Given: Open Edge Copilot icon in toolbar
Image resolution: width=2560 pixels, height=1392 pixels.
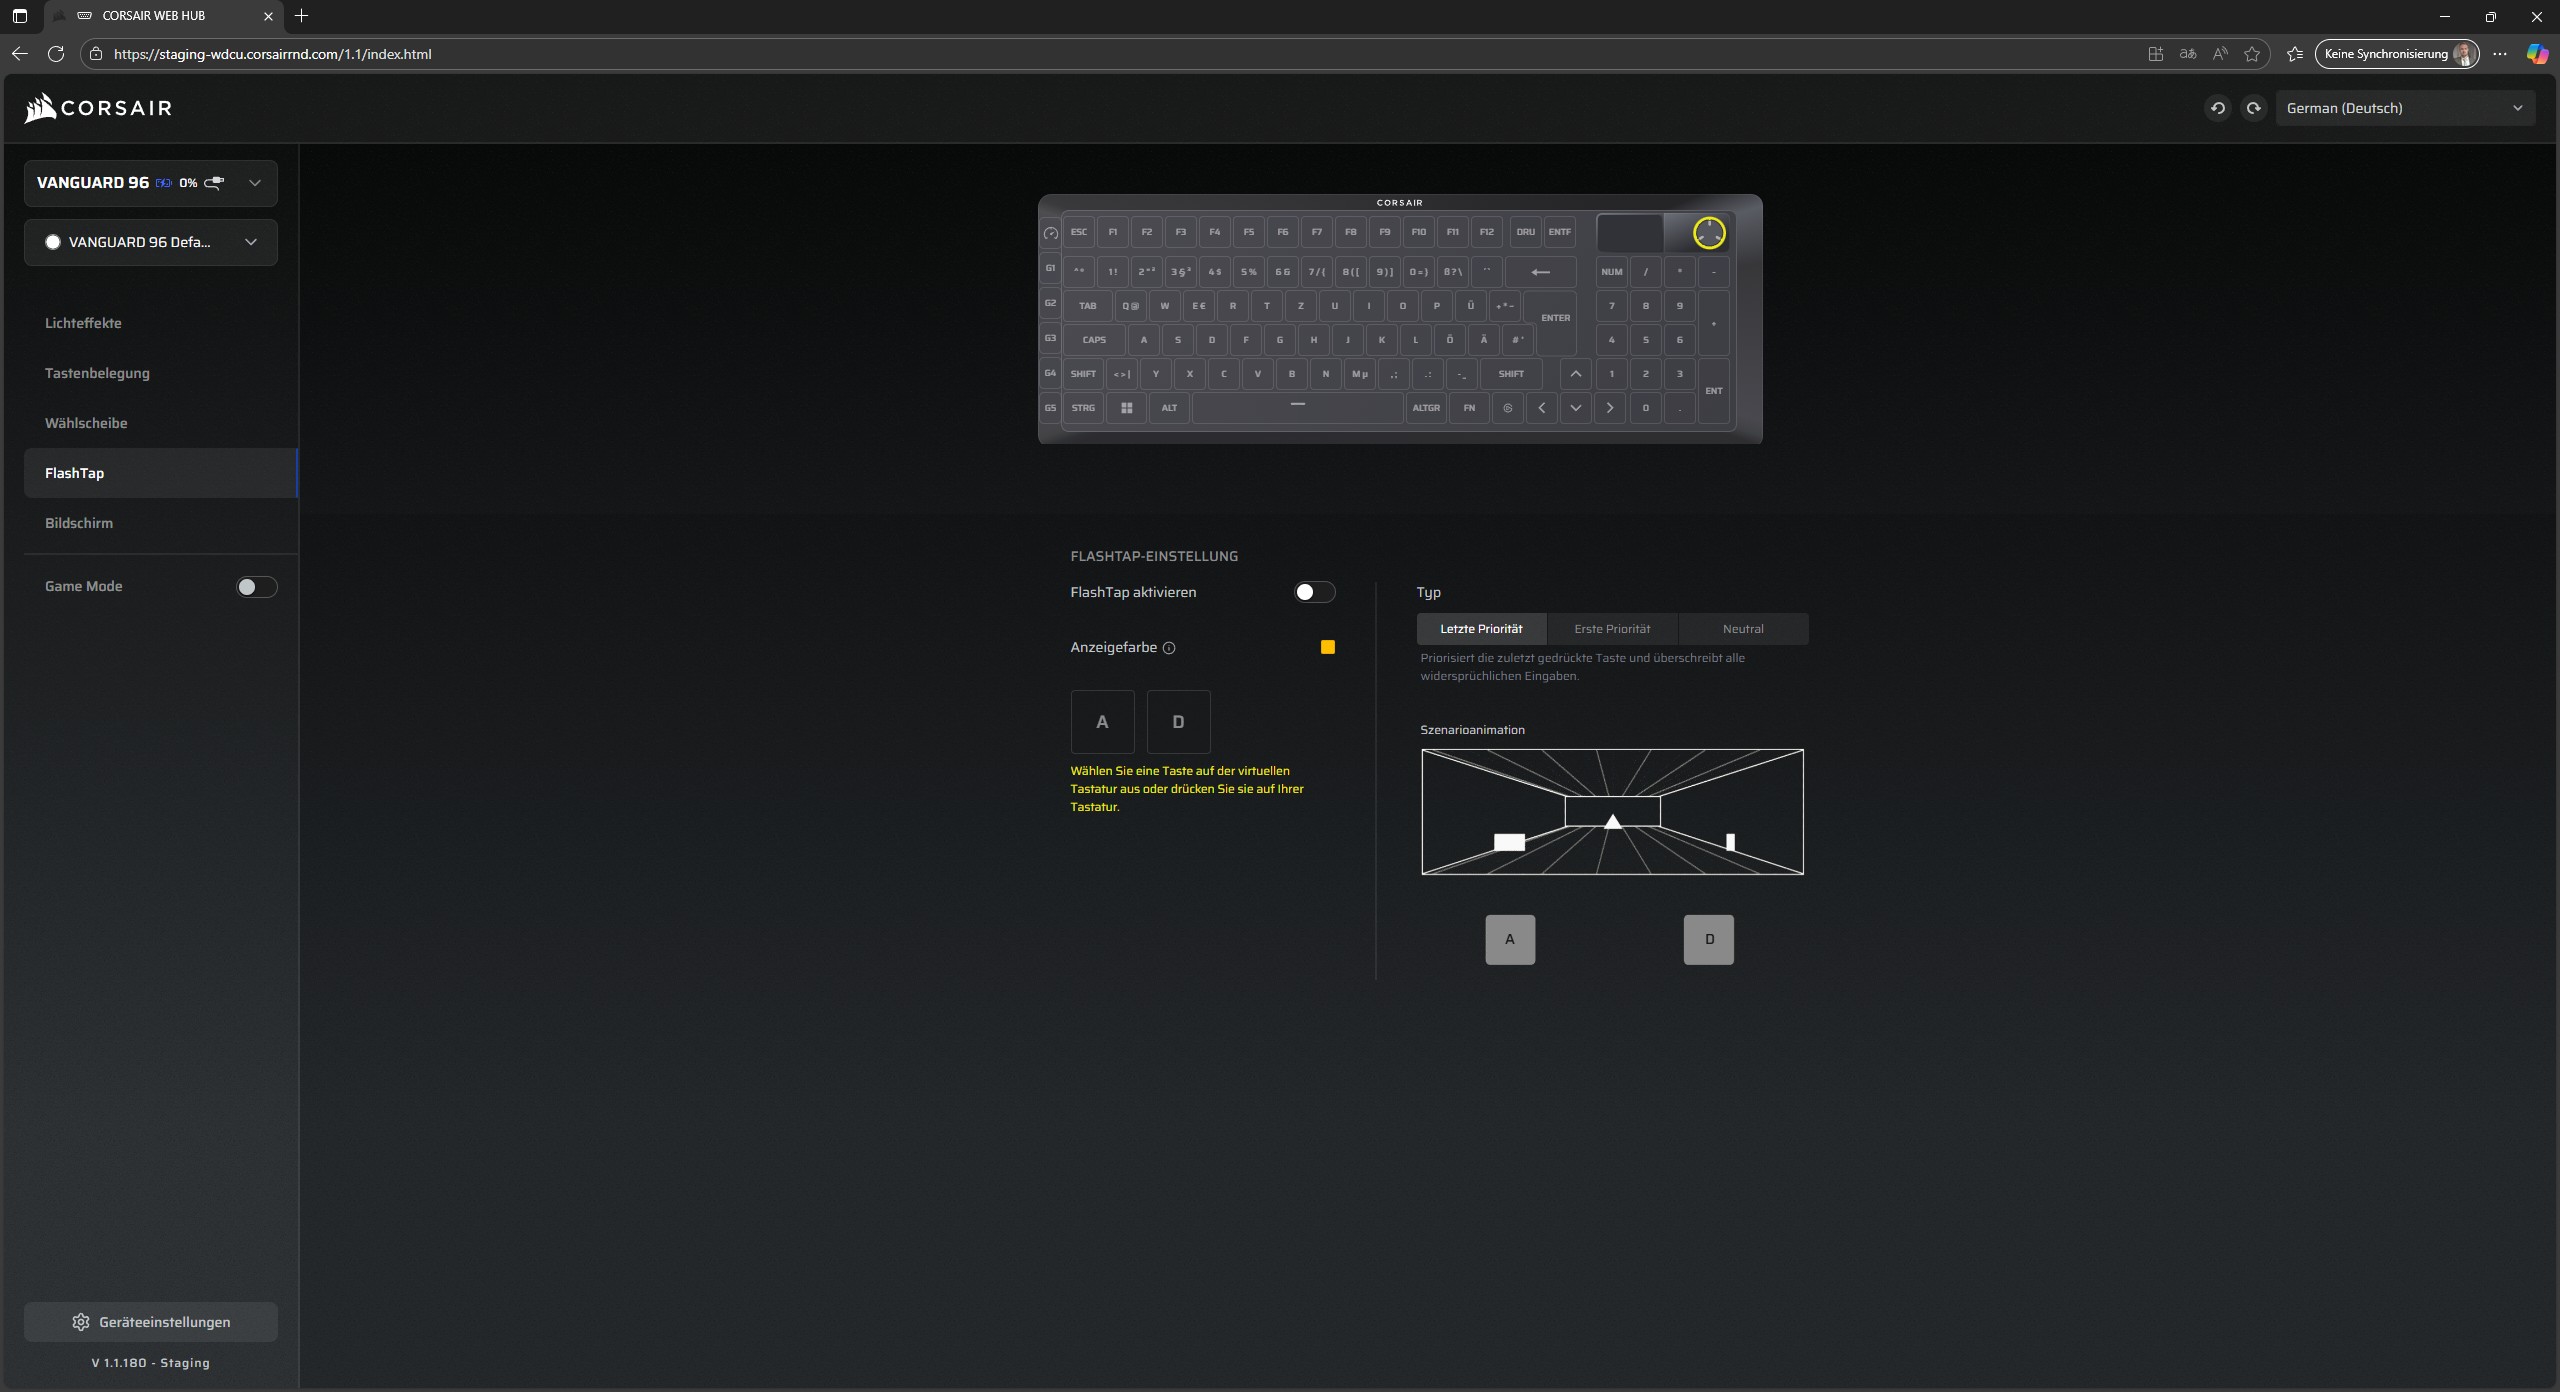Looking at the screenshot, I should 2537,54.
